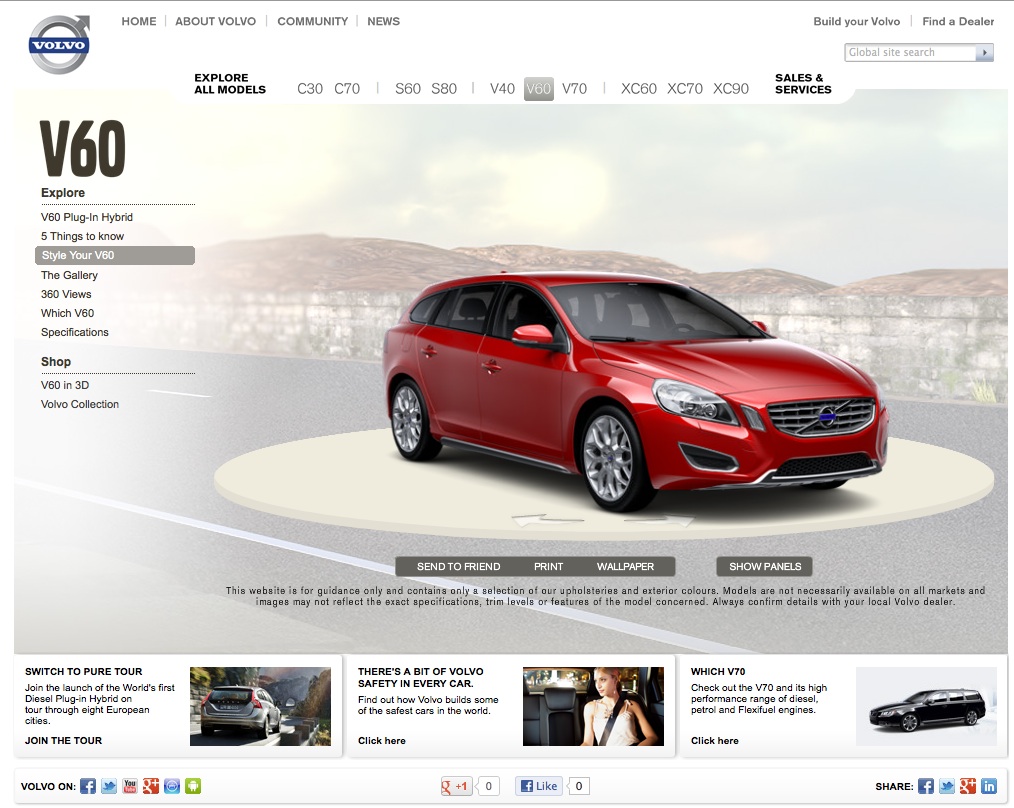Share this page on Twitter
The height and width of the screenshot is (808, 1014).
pyautogui.click(x=947, y=786)
